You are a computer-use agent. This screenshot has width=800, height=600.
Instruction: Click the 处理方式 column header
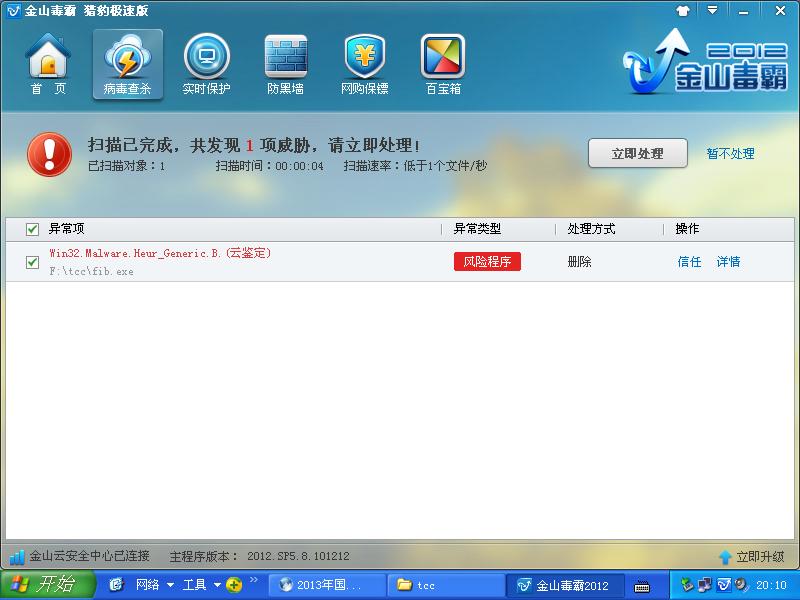(591, 229)
